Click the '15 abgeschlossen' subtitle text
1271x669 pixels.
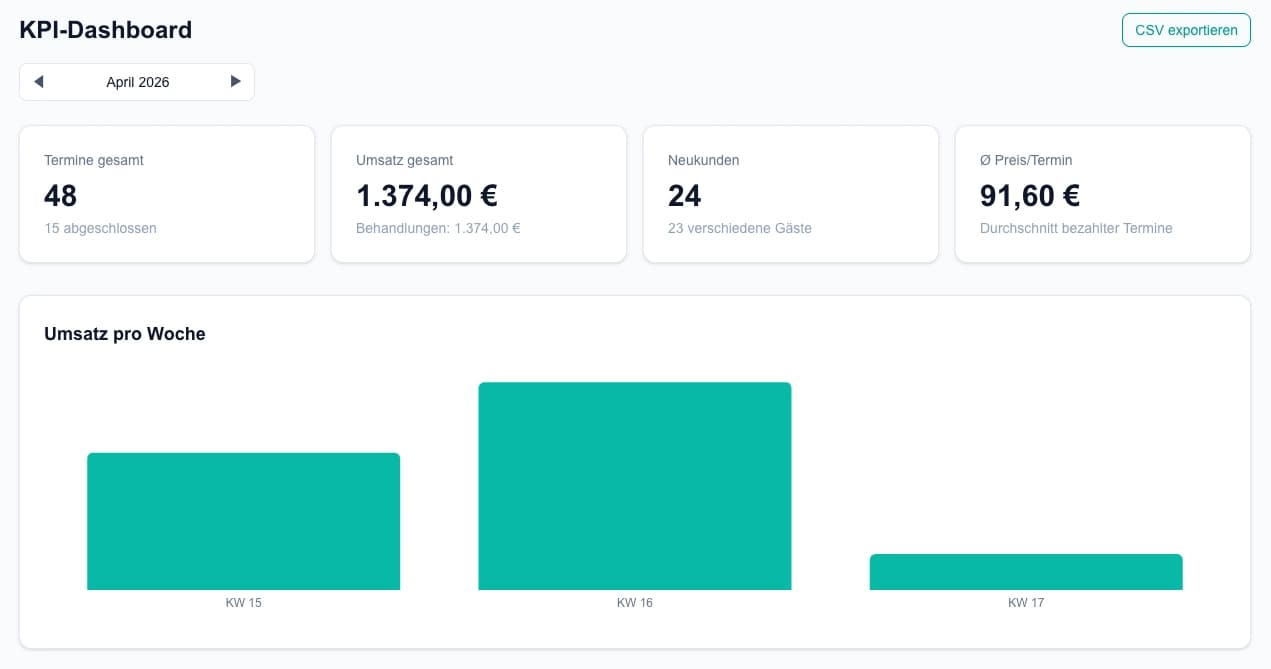[100, 228]
